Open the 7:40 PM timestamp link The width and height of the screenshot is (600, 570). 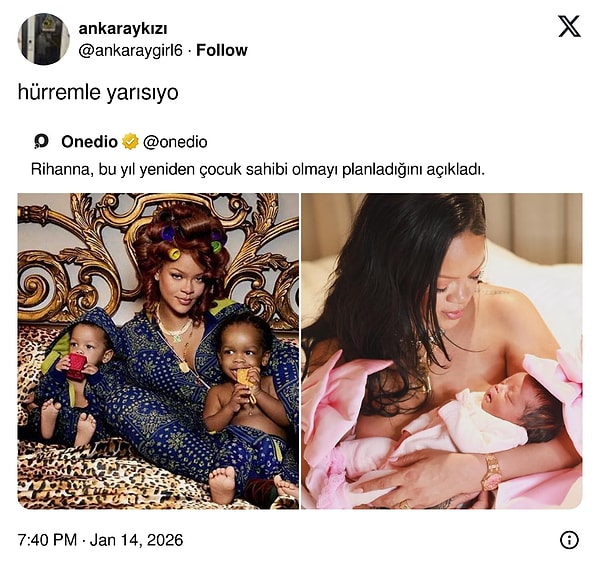[47, 540]
